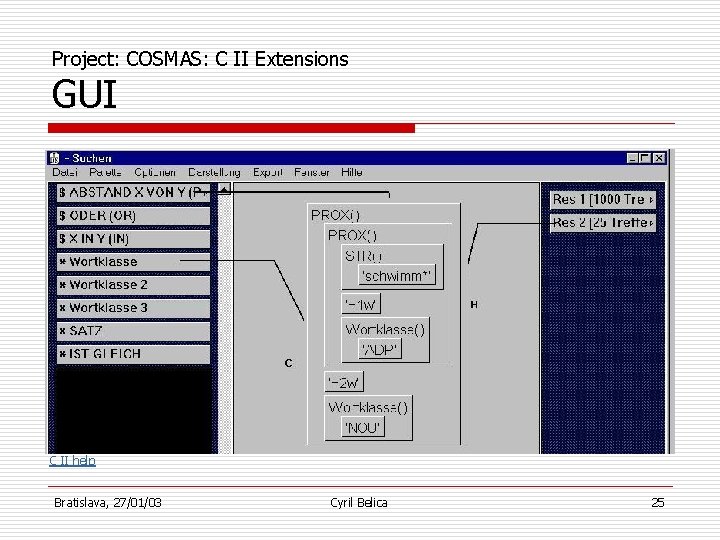Close the Suchen window

[x=659, y=158]
